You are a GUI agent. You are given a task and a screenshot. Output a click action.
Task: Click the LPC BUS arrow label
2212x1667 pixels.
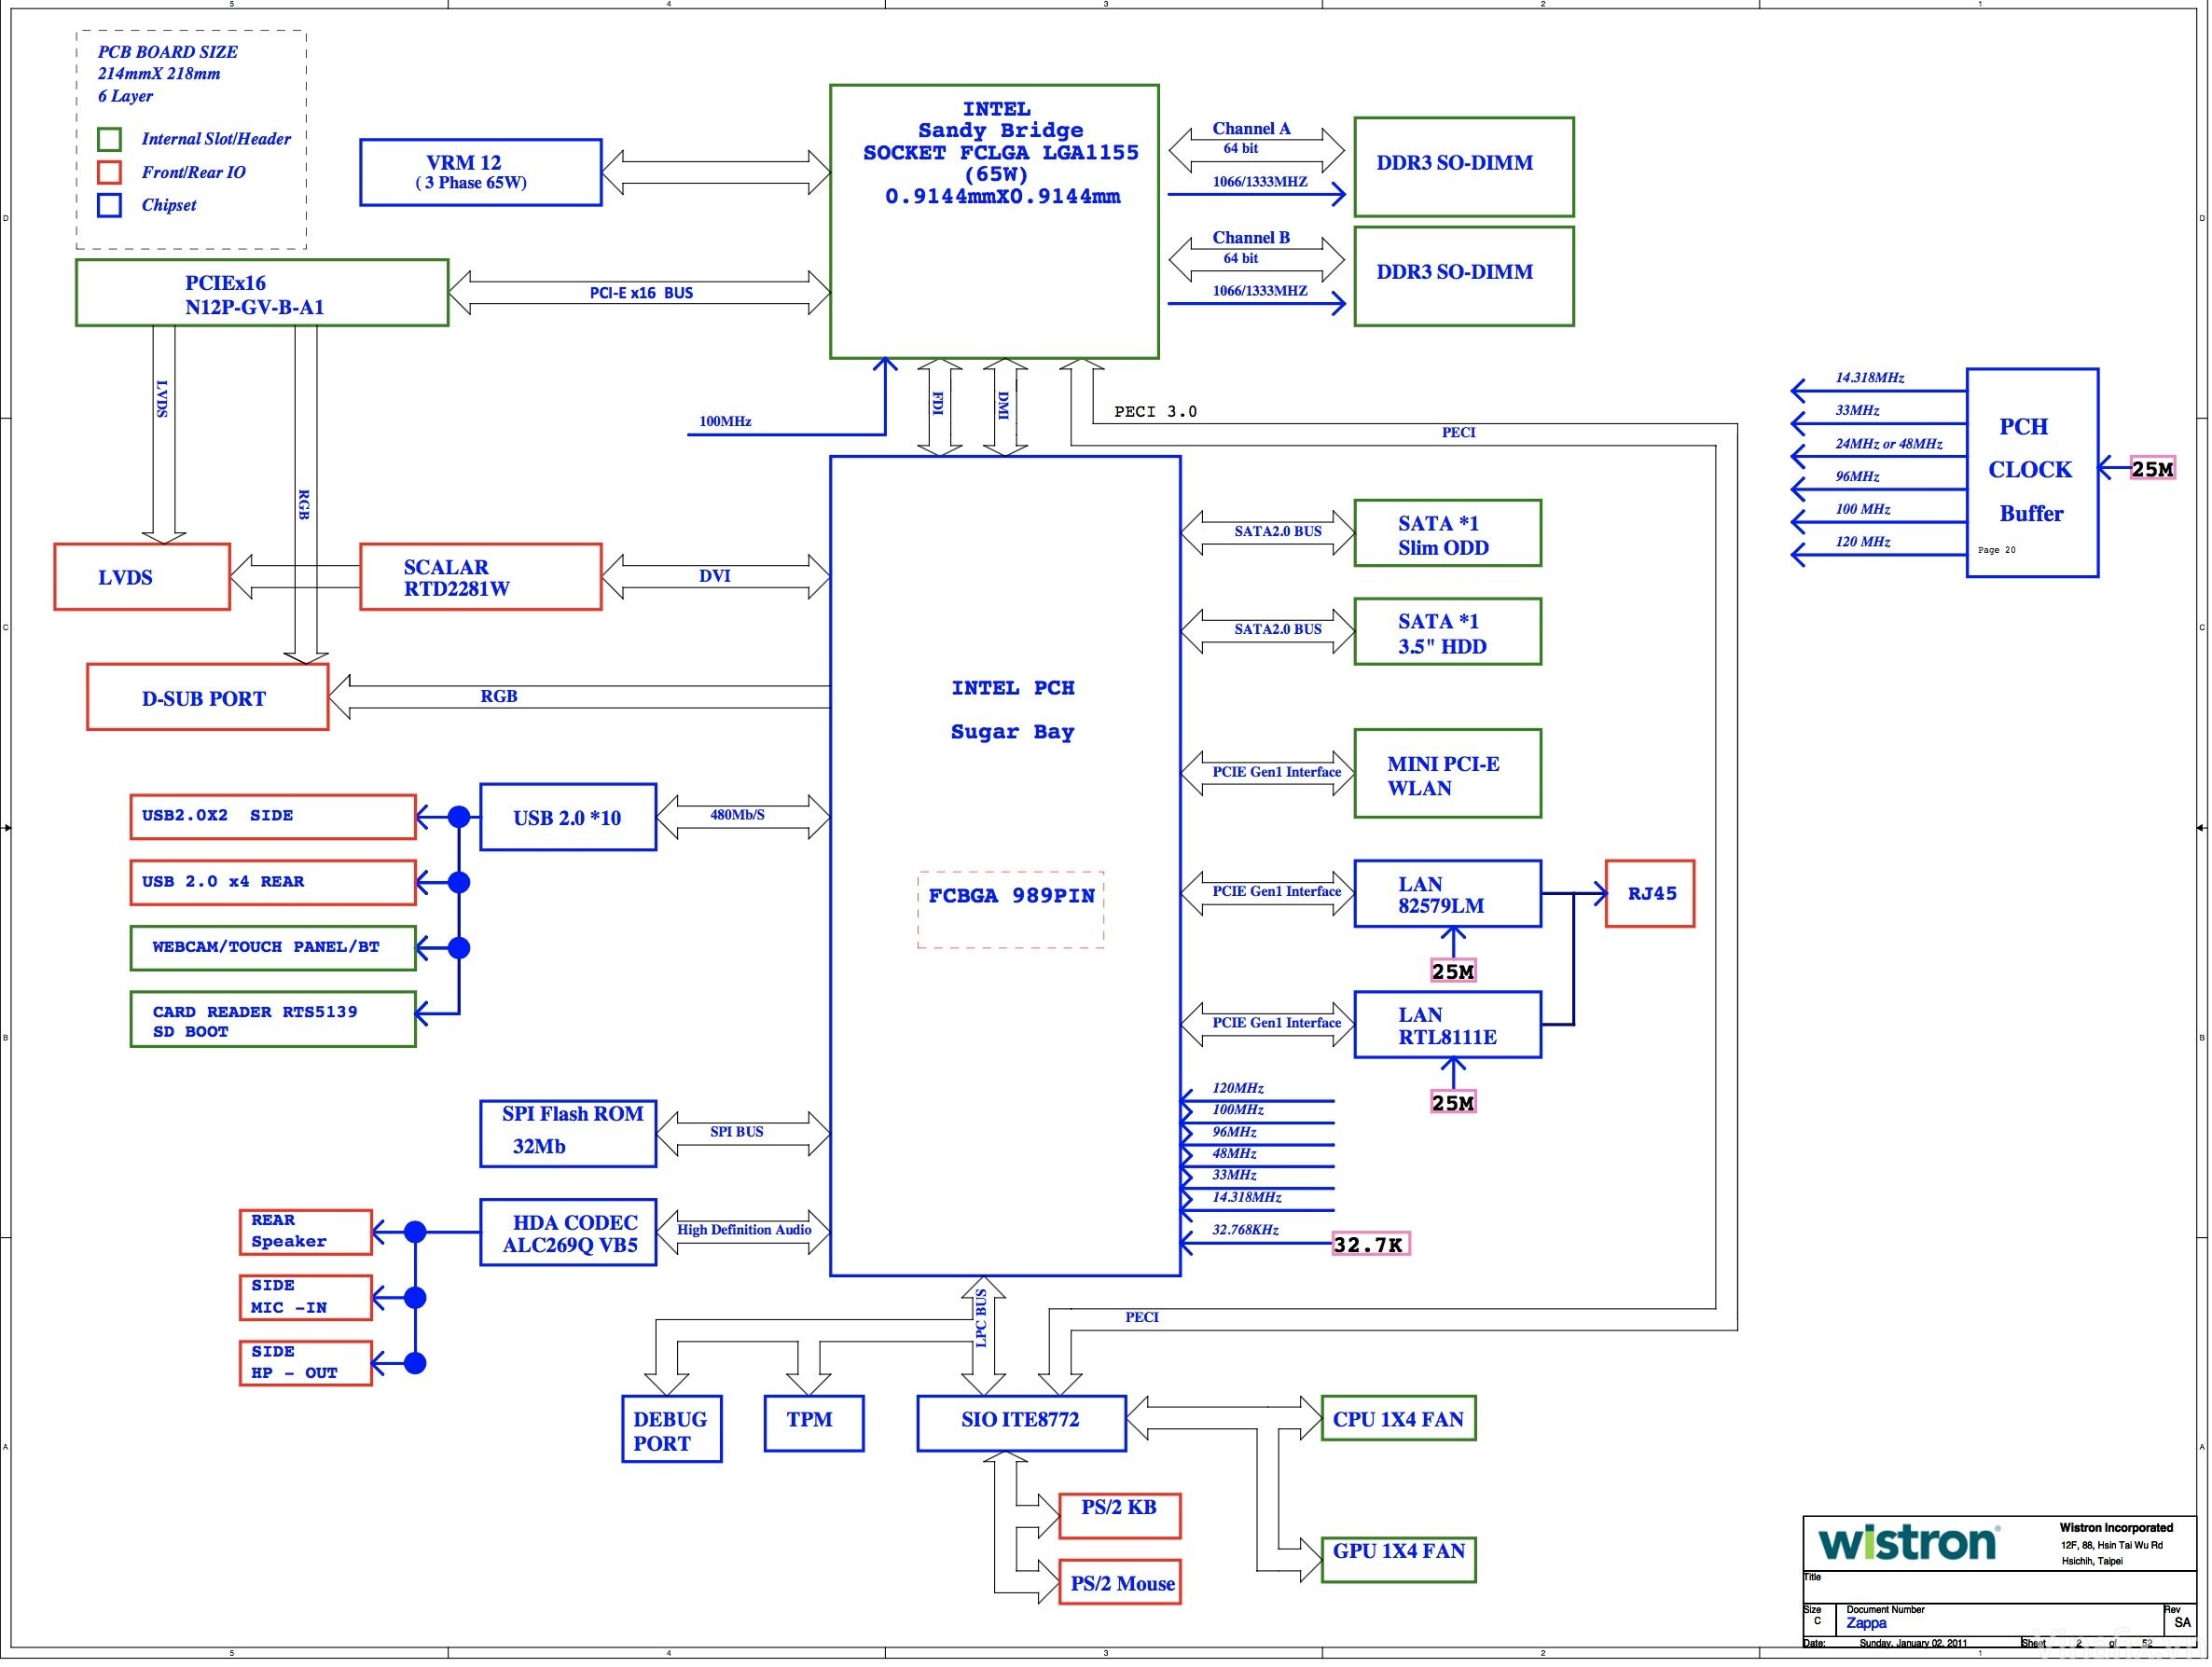click(x=981, y=1318)
